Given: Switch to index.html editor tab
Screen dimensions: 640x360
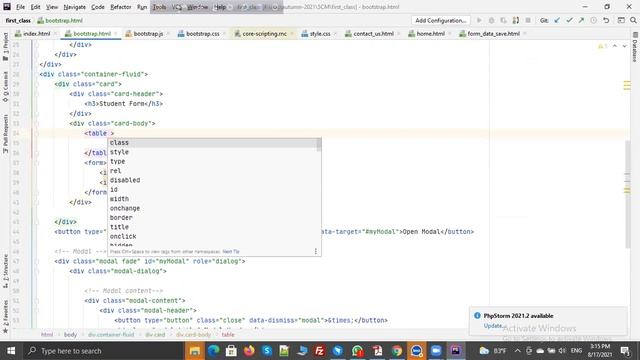Looking at the screenshot, I should pyautogui.click(x=36, y=34).
